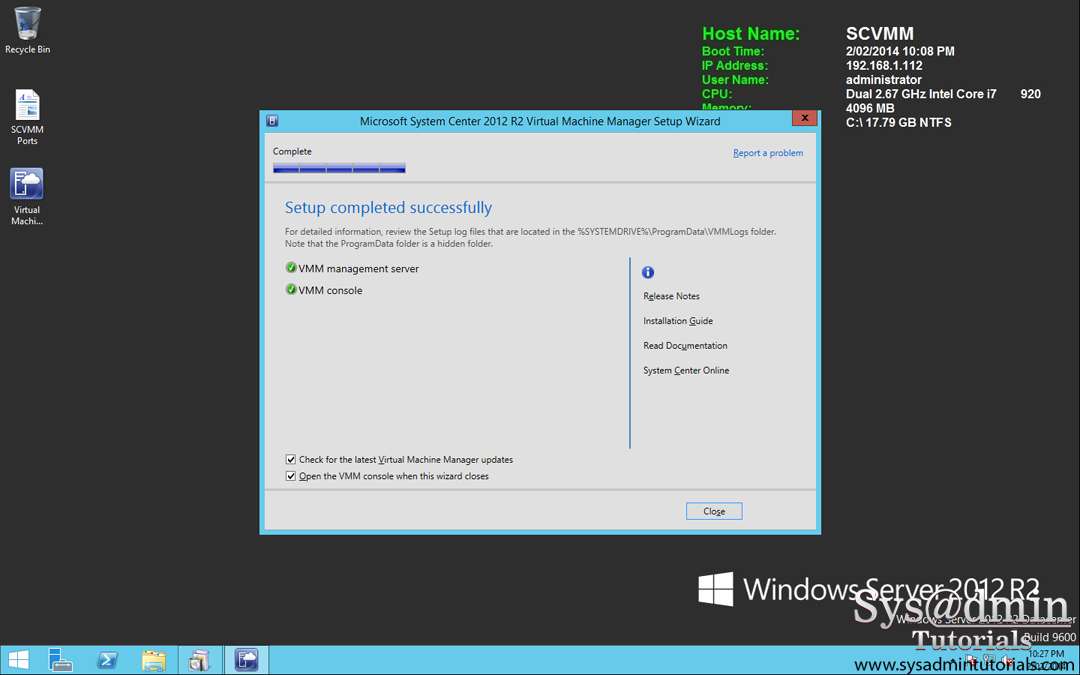Click the wizard title bar system icon

click(272, 121)
